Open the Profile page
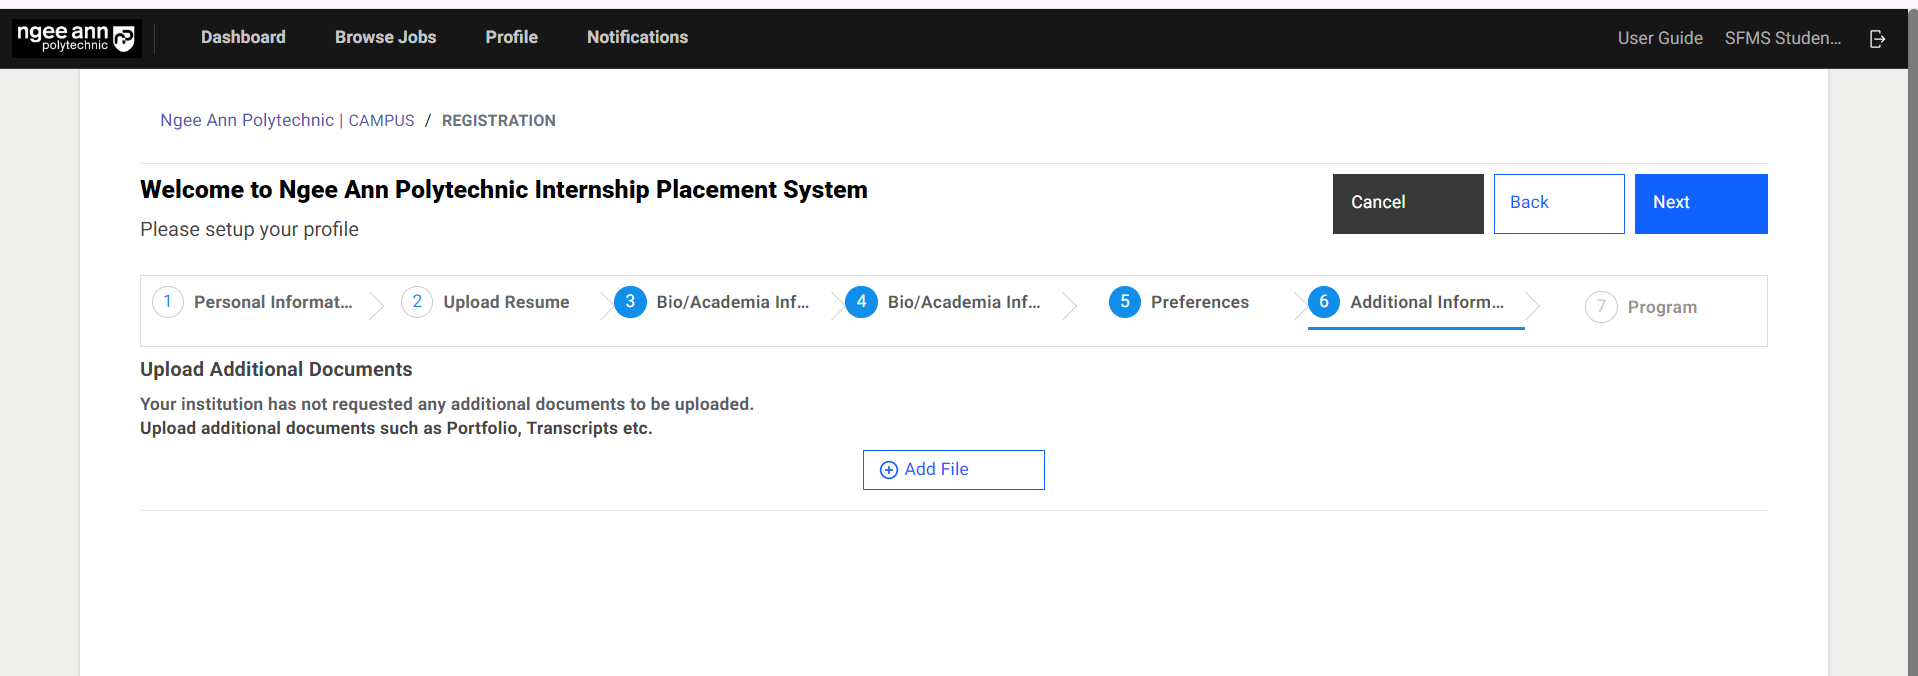 512,37
